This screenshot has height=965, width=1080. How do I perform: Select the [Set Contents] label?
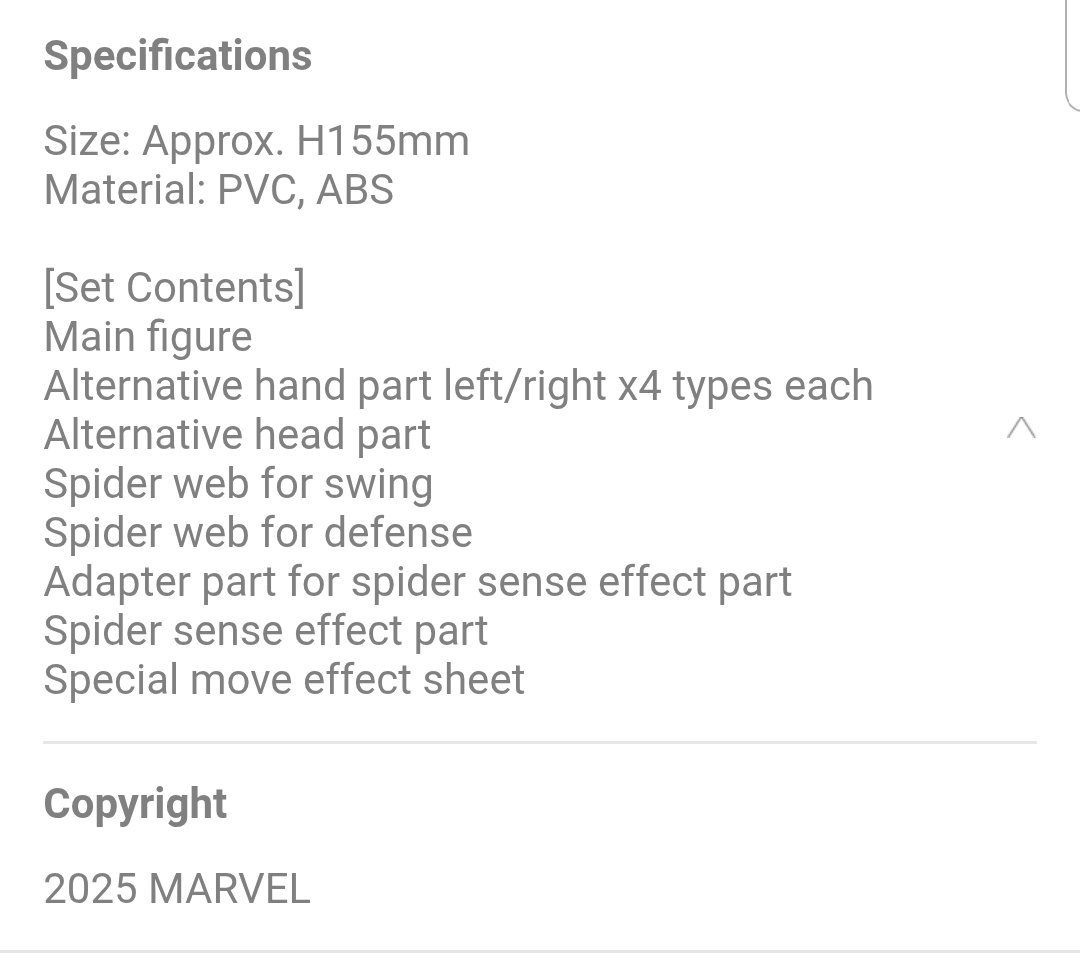coord(174,288)
